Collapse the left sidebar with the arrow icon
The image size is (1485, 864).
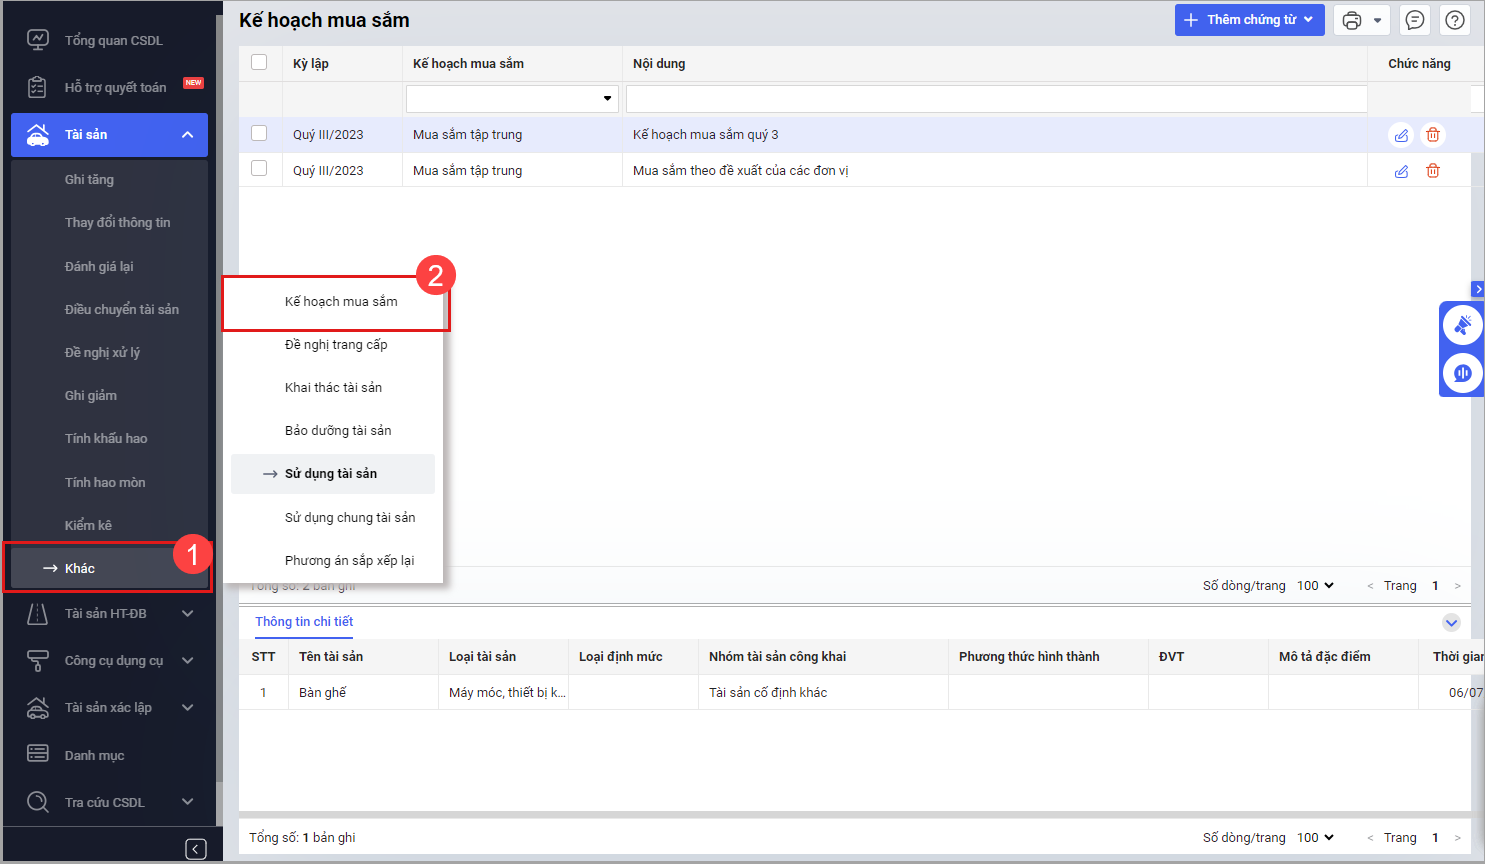click(x=196, y=849)
